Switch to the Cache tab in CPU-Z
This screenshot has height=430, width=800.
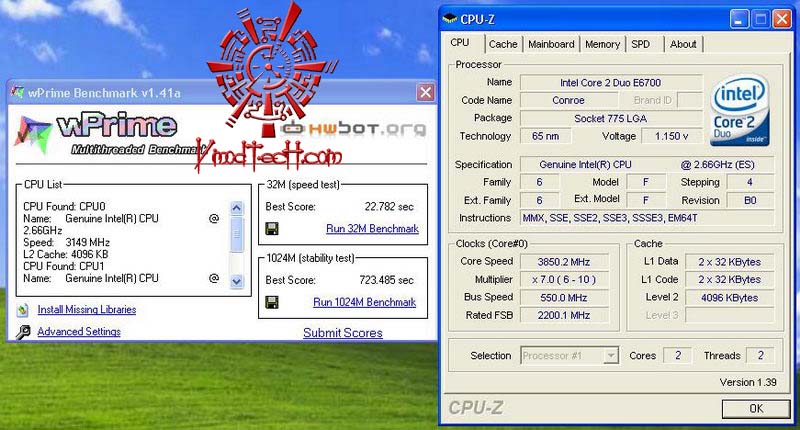[x=503, y=44]
